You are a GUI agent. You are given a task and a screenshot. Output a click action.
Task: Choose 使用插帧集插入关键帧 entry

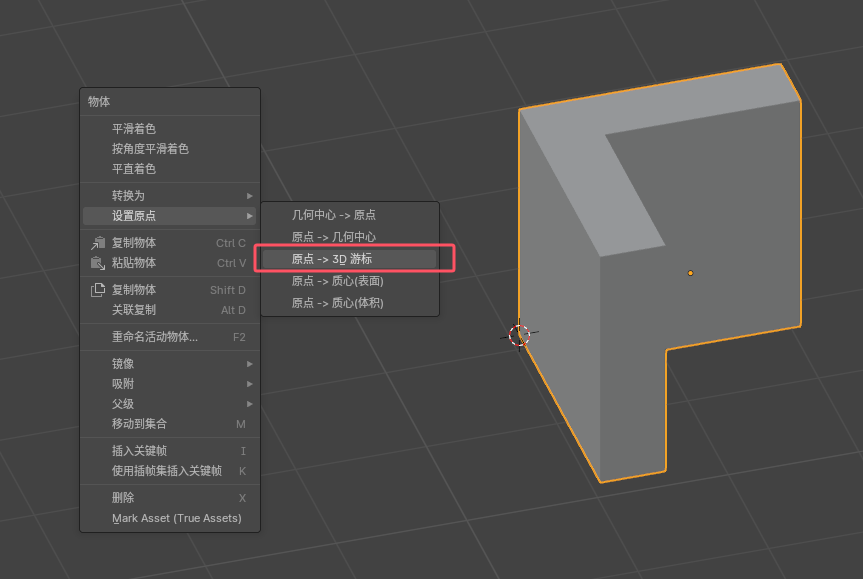click(x=170, y=471)
